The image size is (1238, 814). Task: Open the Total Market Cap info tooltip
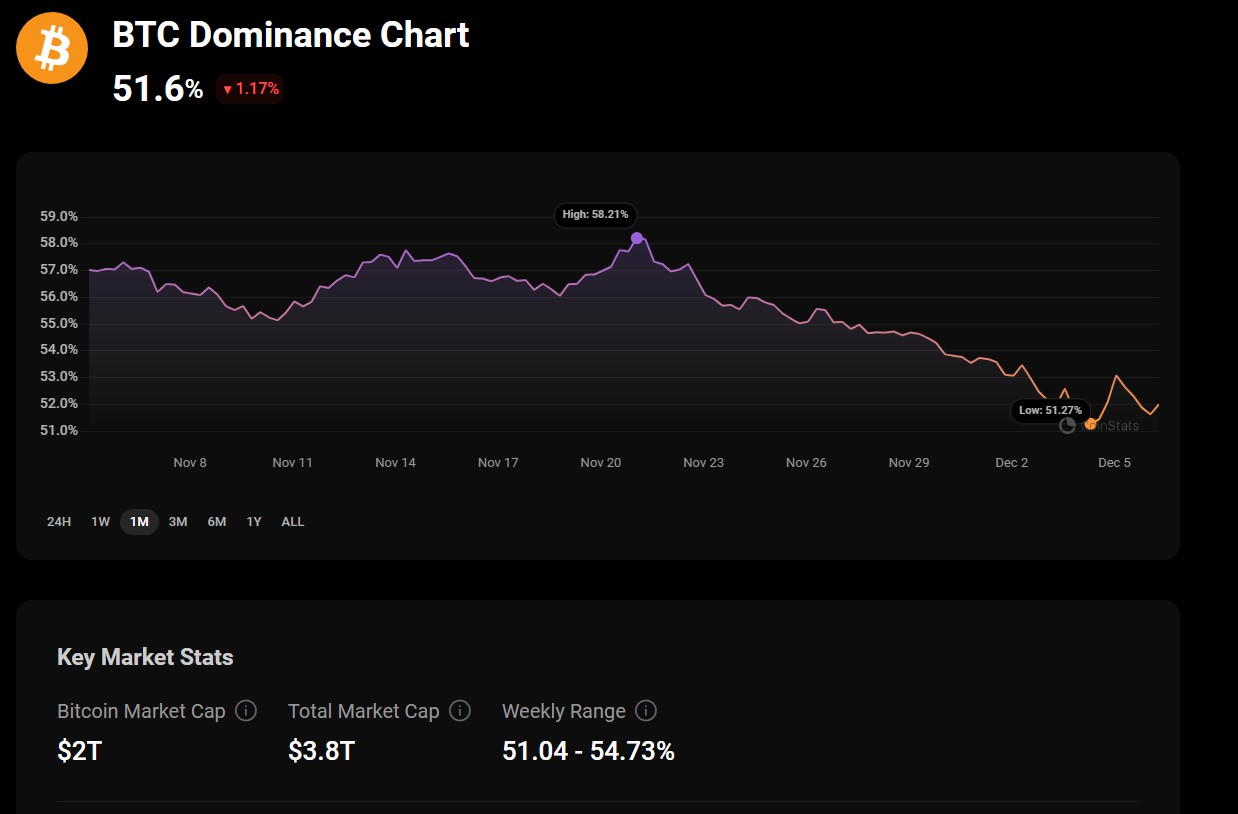(460, 711)
